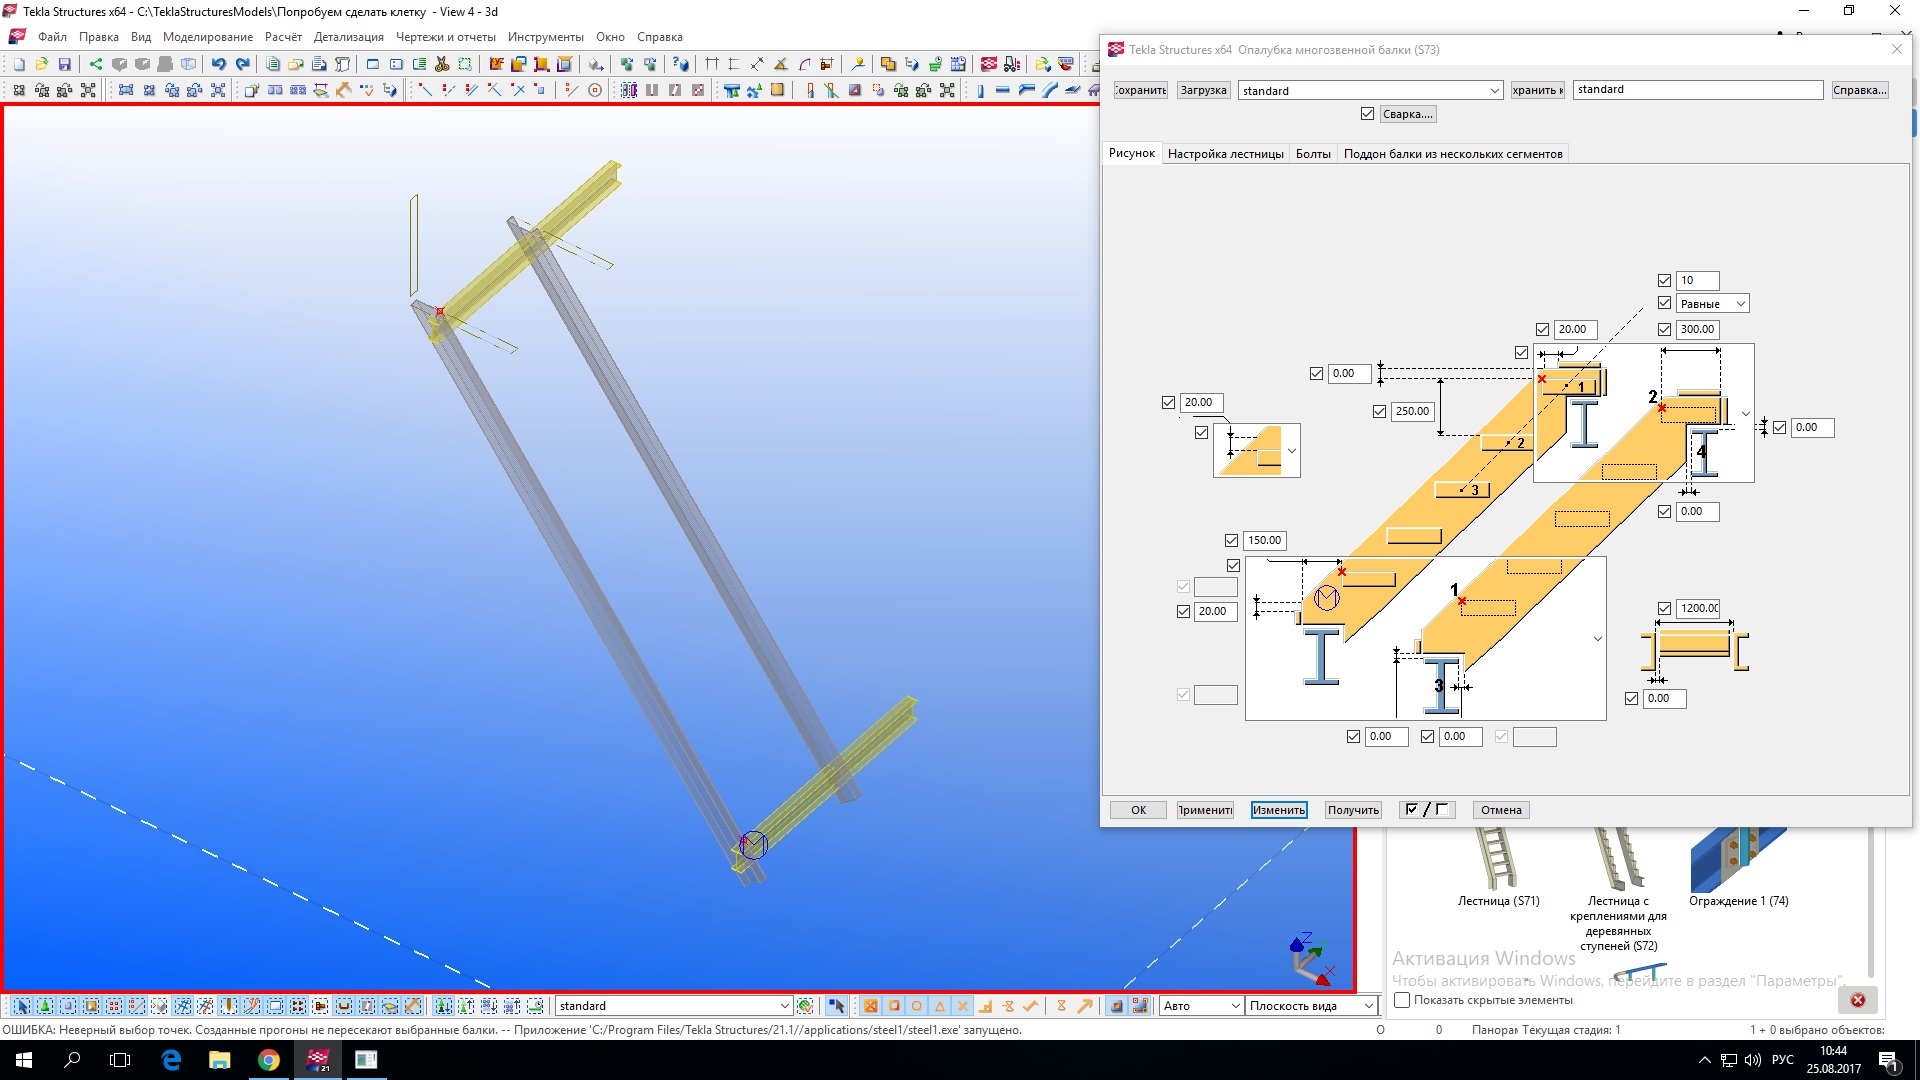Click the share model icon
Screen dimensions: 1920x1080
(96, 64)
